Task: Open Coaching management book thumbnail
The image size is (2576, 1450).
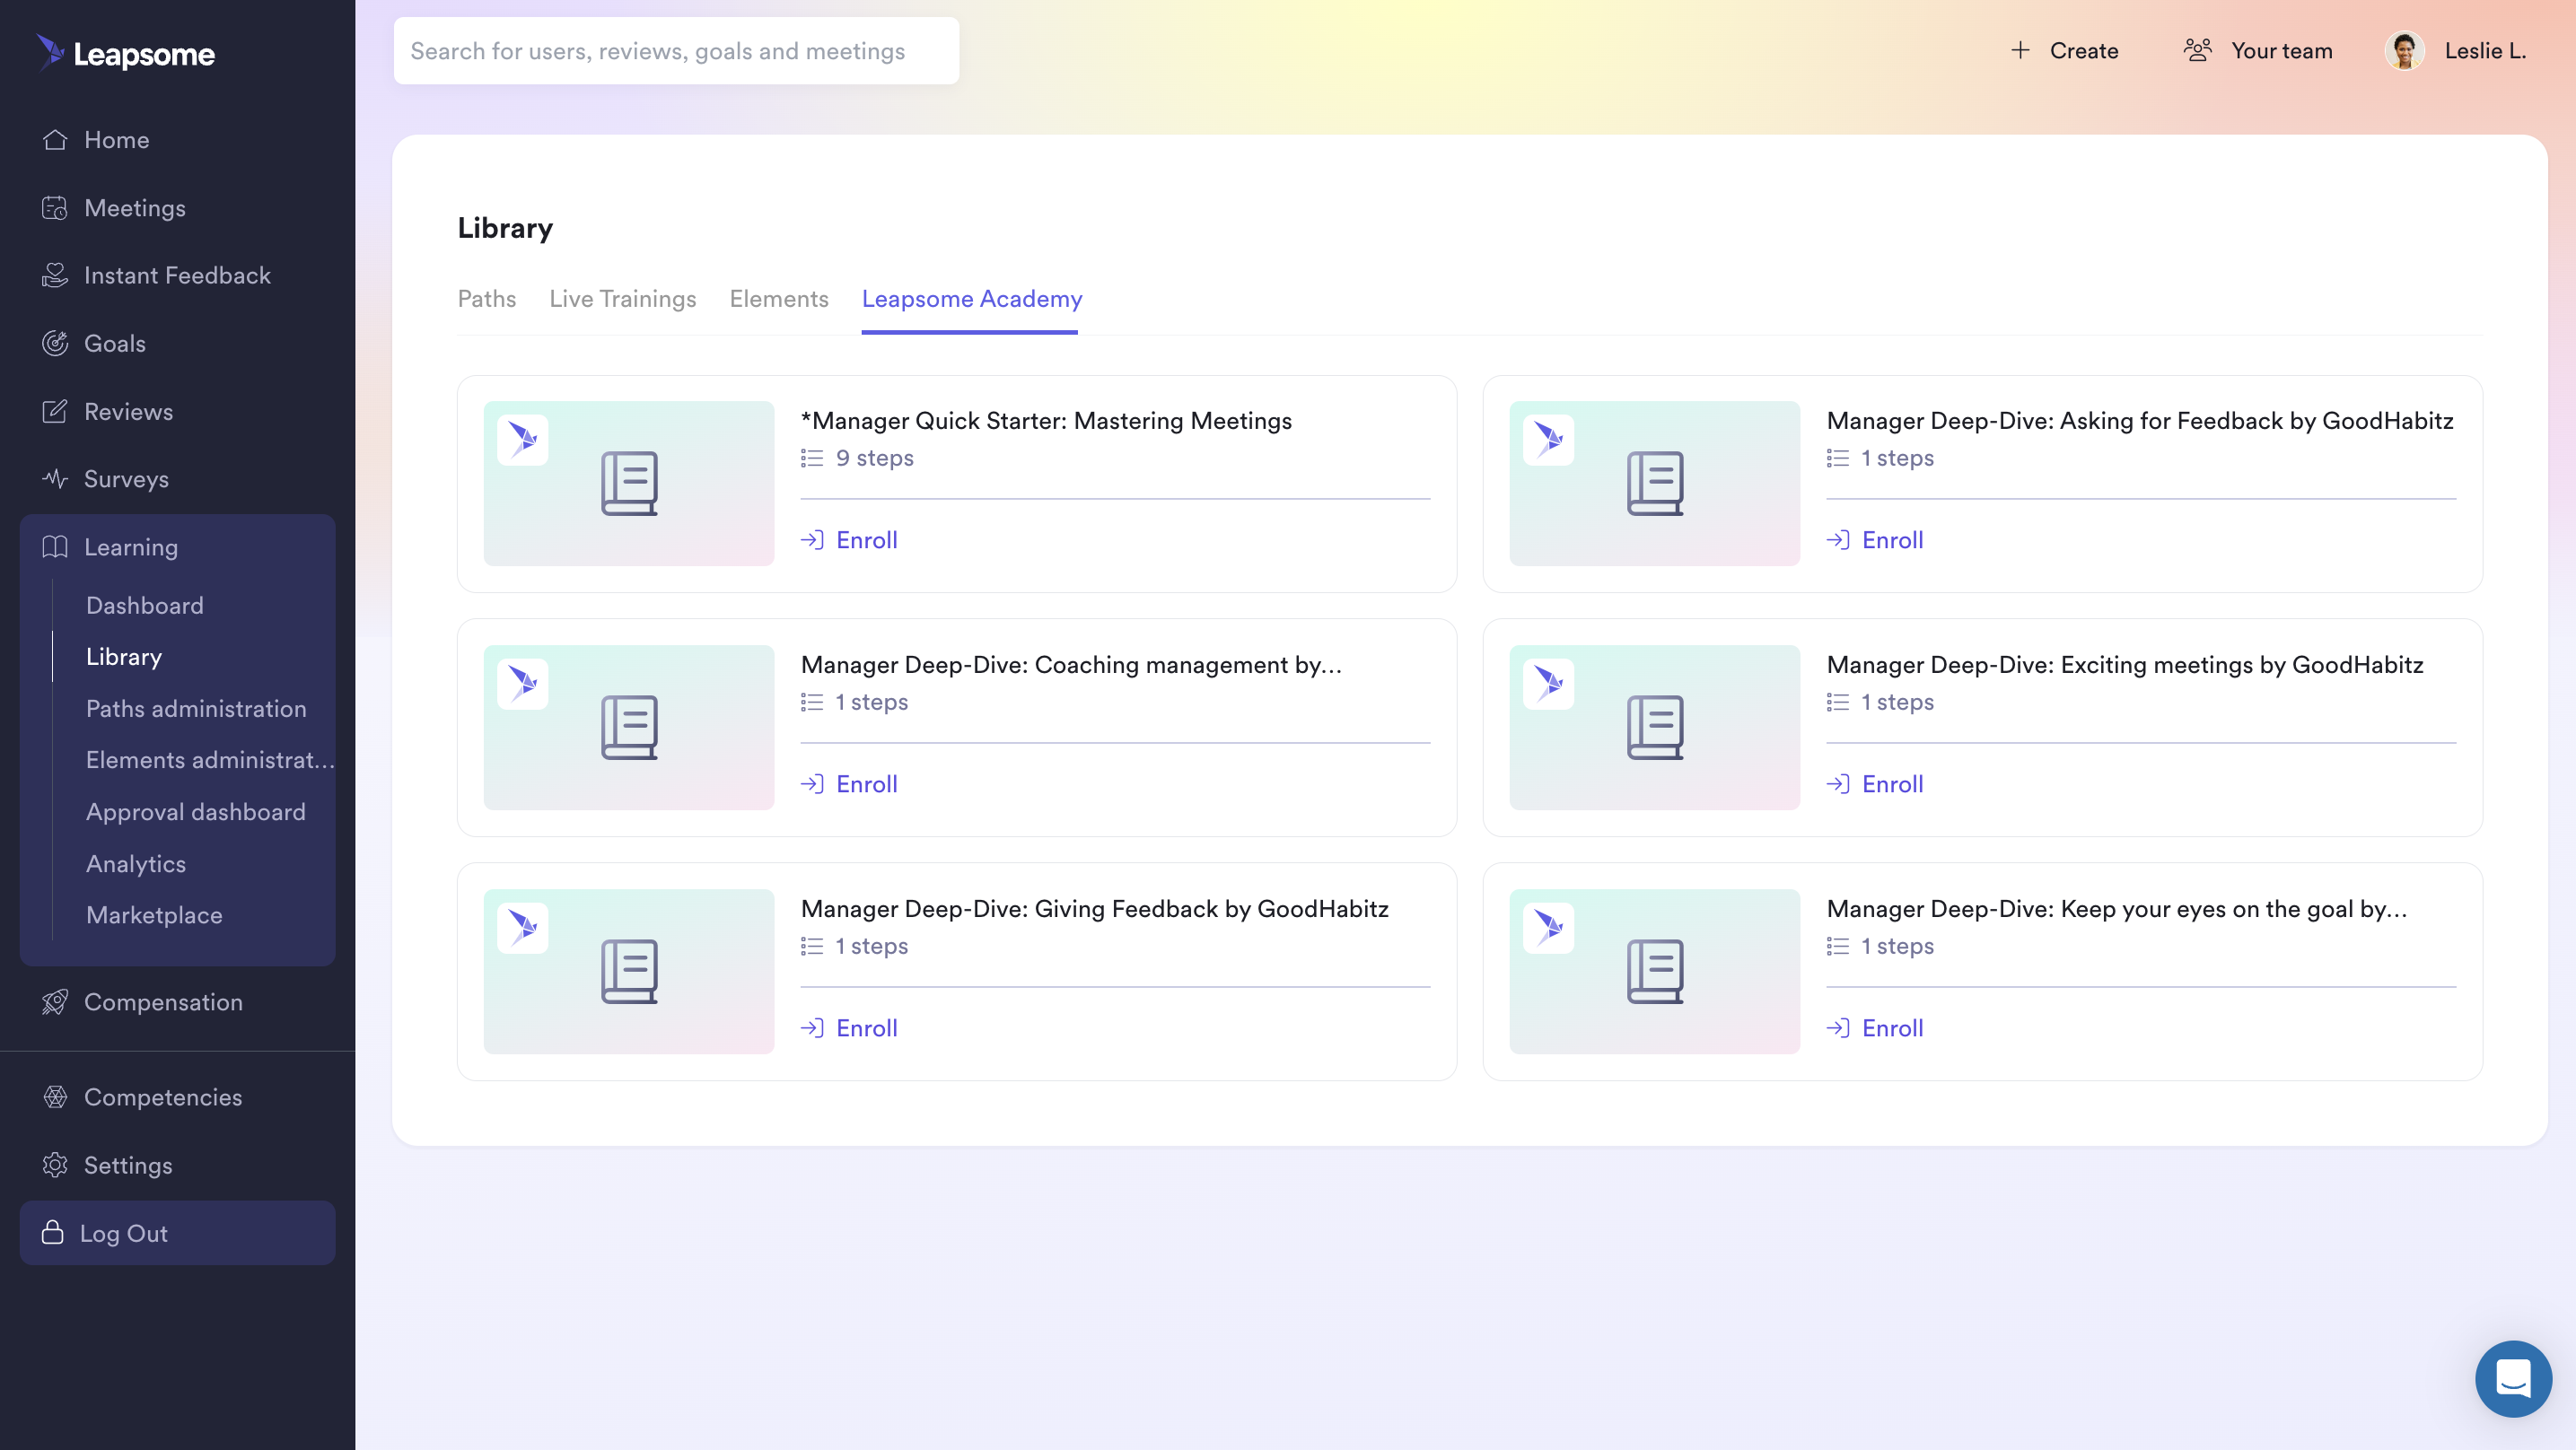Action: 628,728
